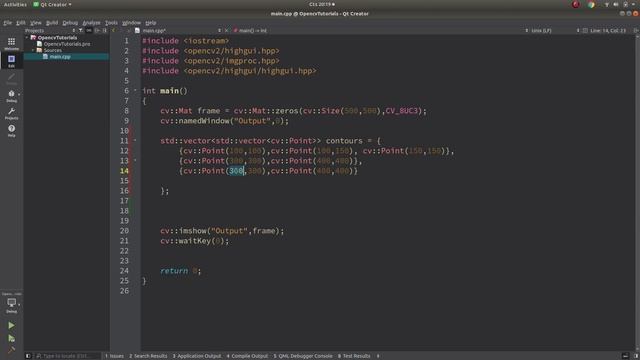The width and height of the screenshot is (640, 360).
Task: Click the locator search field
Action: coord(67,356)
